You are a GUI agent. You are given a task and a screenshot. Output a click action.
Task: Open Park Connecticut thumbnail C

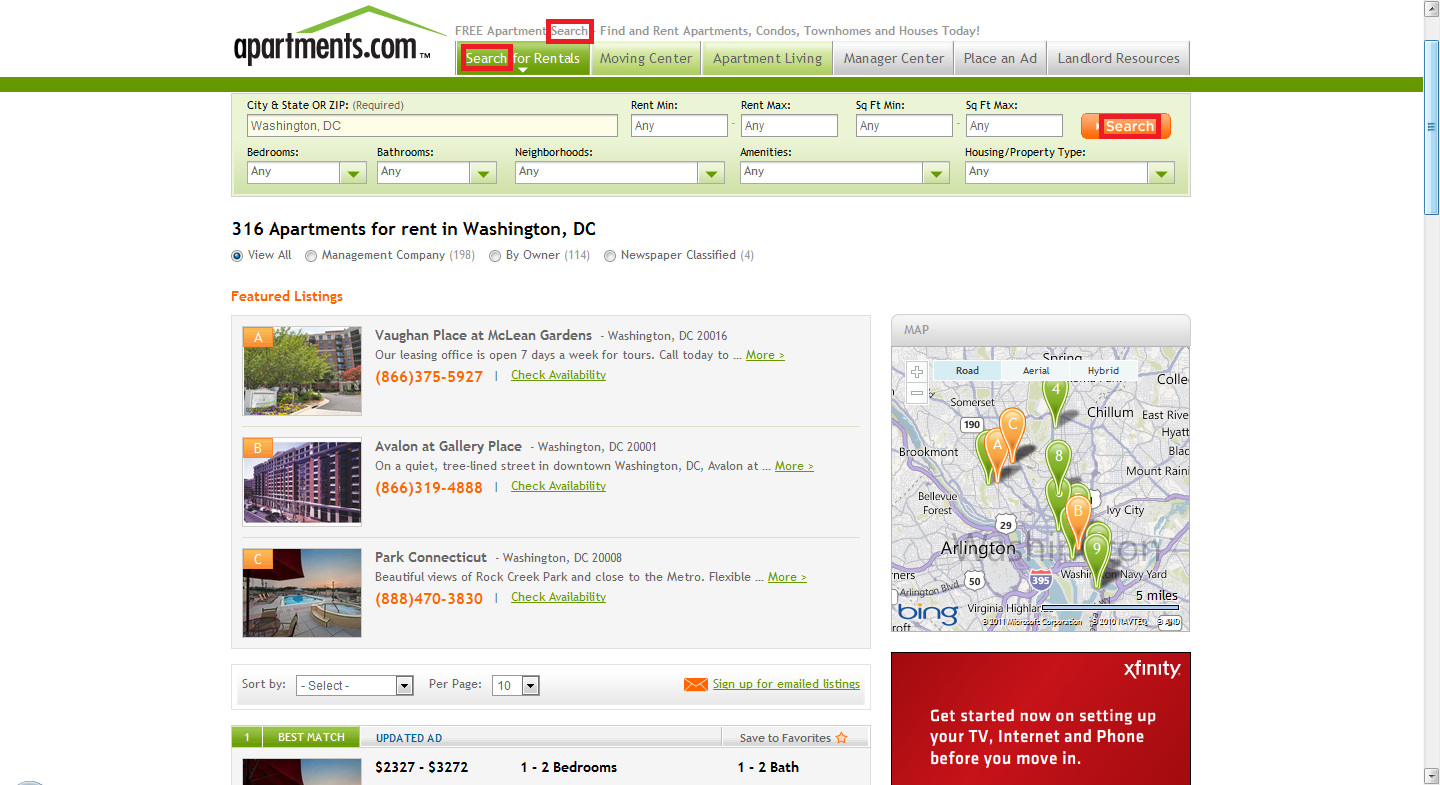point(302,593)
